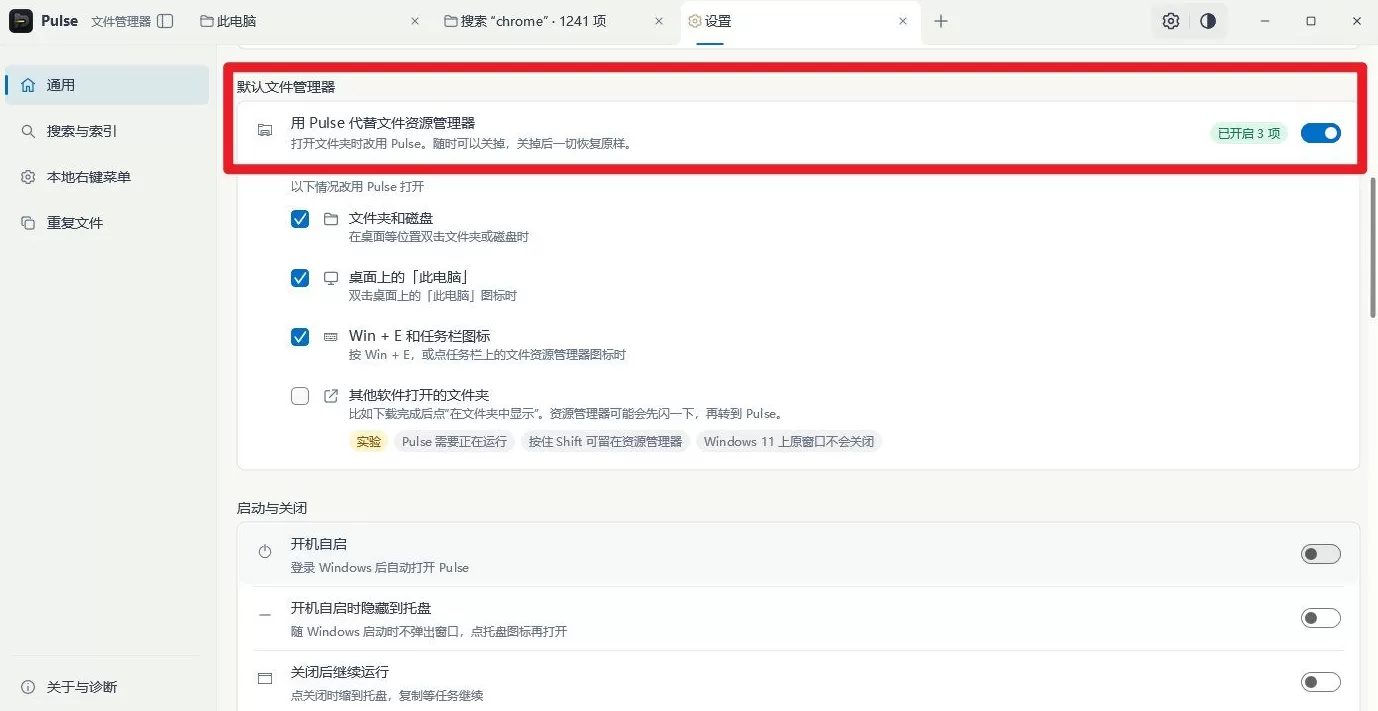This screenshot has height=711, width=1378.
Task: Click the Pulse 需要正在运行 tag
Action: (x=455, y=441)
